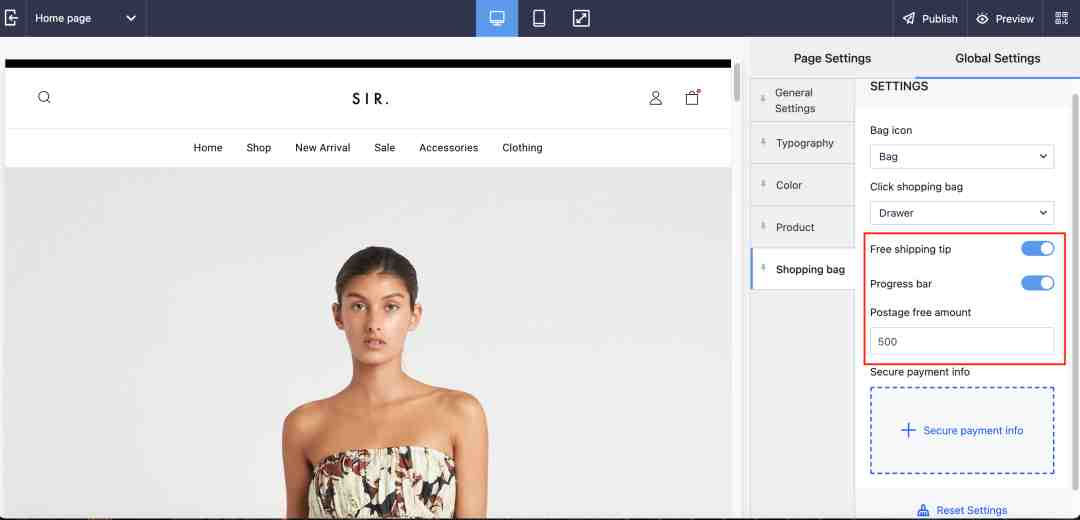Switch to Page Settings tab
The height and width of the screenshot is (520, 1080).
point(832,59)
